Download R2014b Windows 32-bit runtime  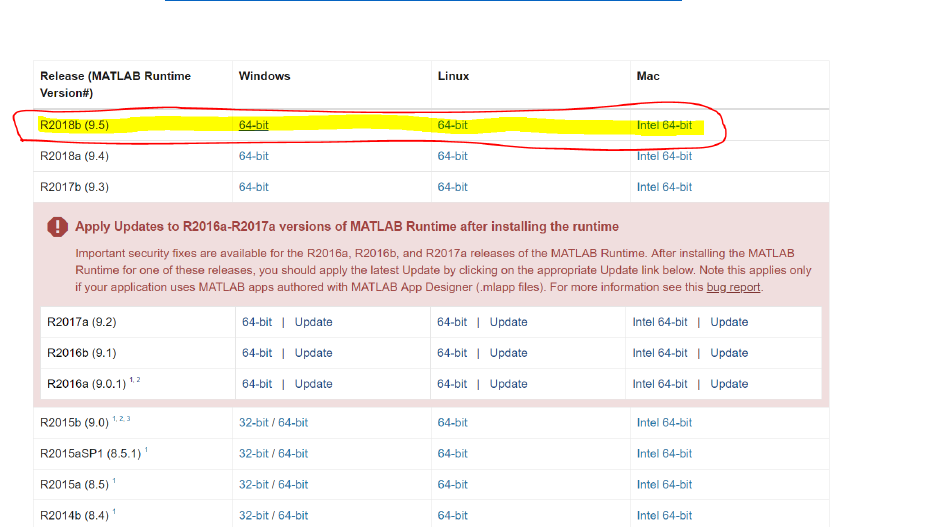point(253,516)
